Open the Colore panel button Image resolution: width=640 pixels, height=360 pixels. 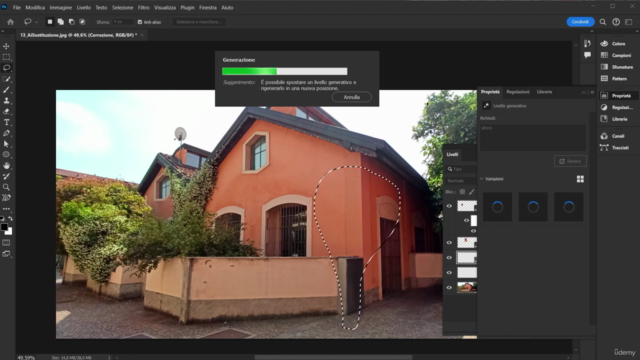tap(618, 44)
